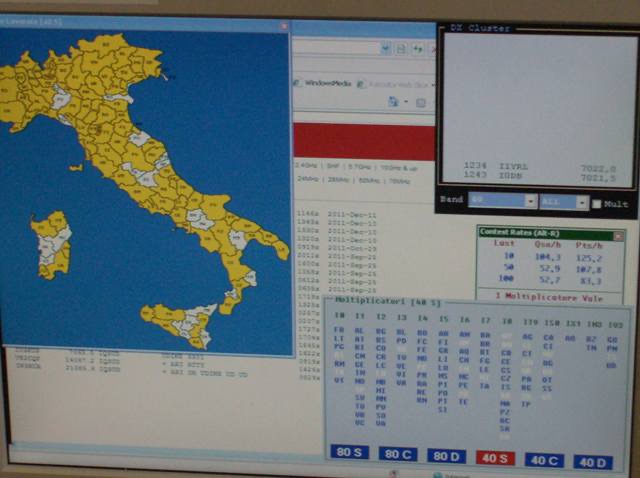640x478 pixels.
Task: Click Sardinia island on the map
Action: (52, 245)
